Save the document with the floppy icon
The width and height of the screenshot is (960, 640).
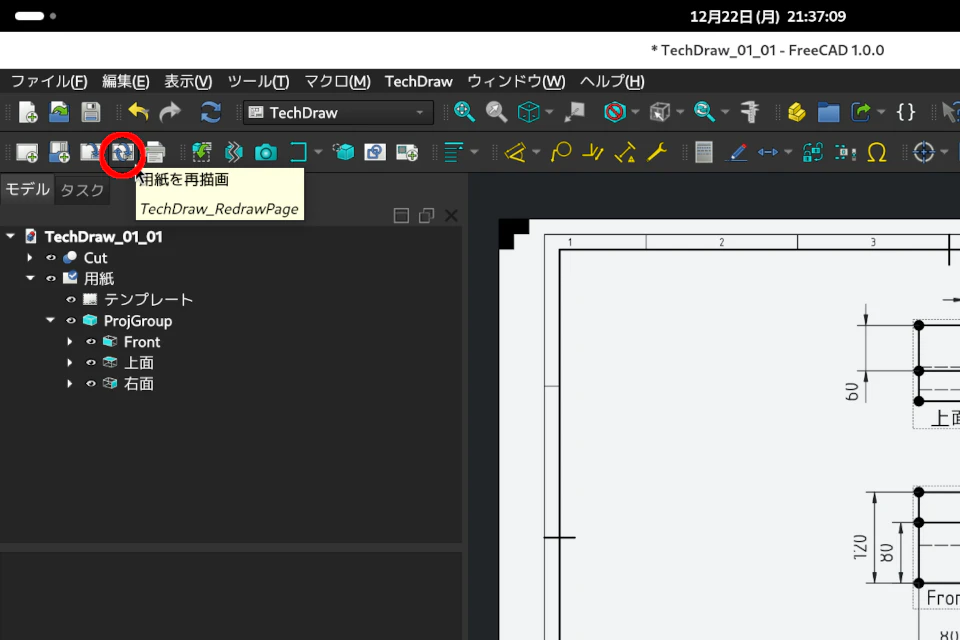[91, 112]
